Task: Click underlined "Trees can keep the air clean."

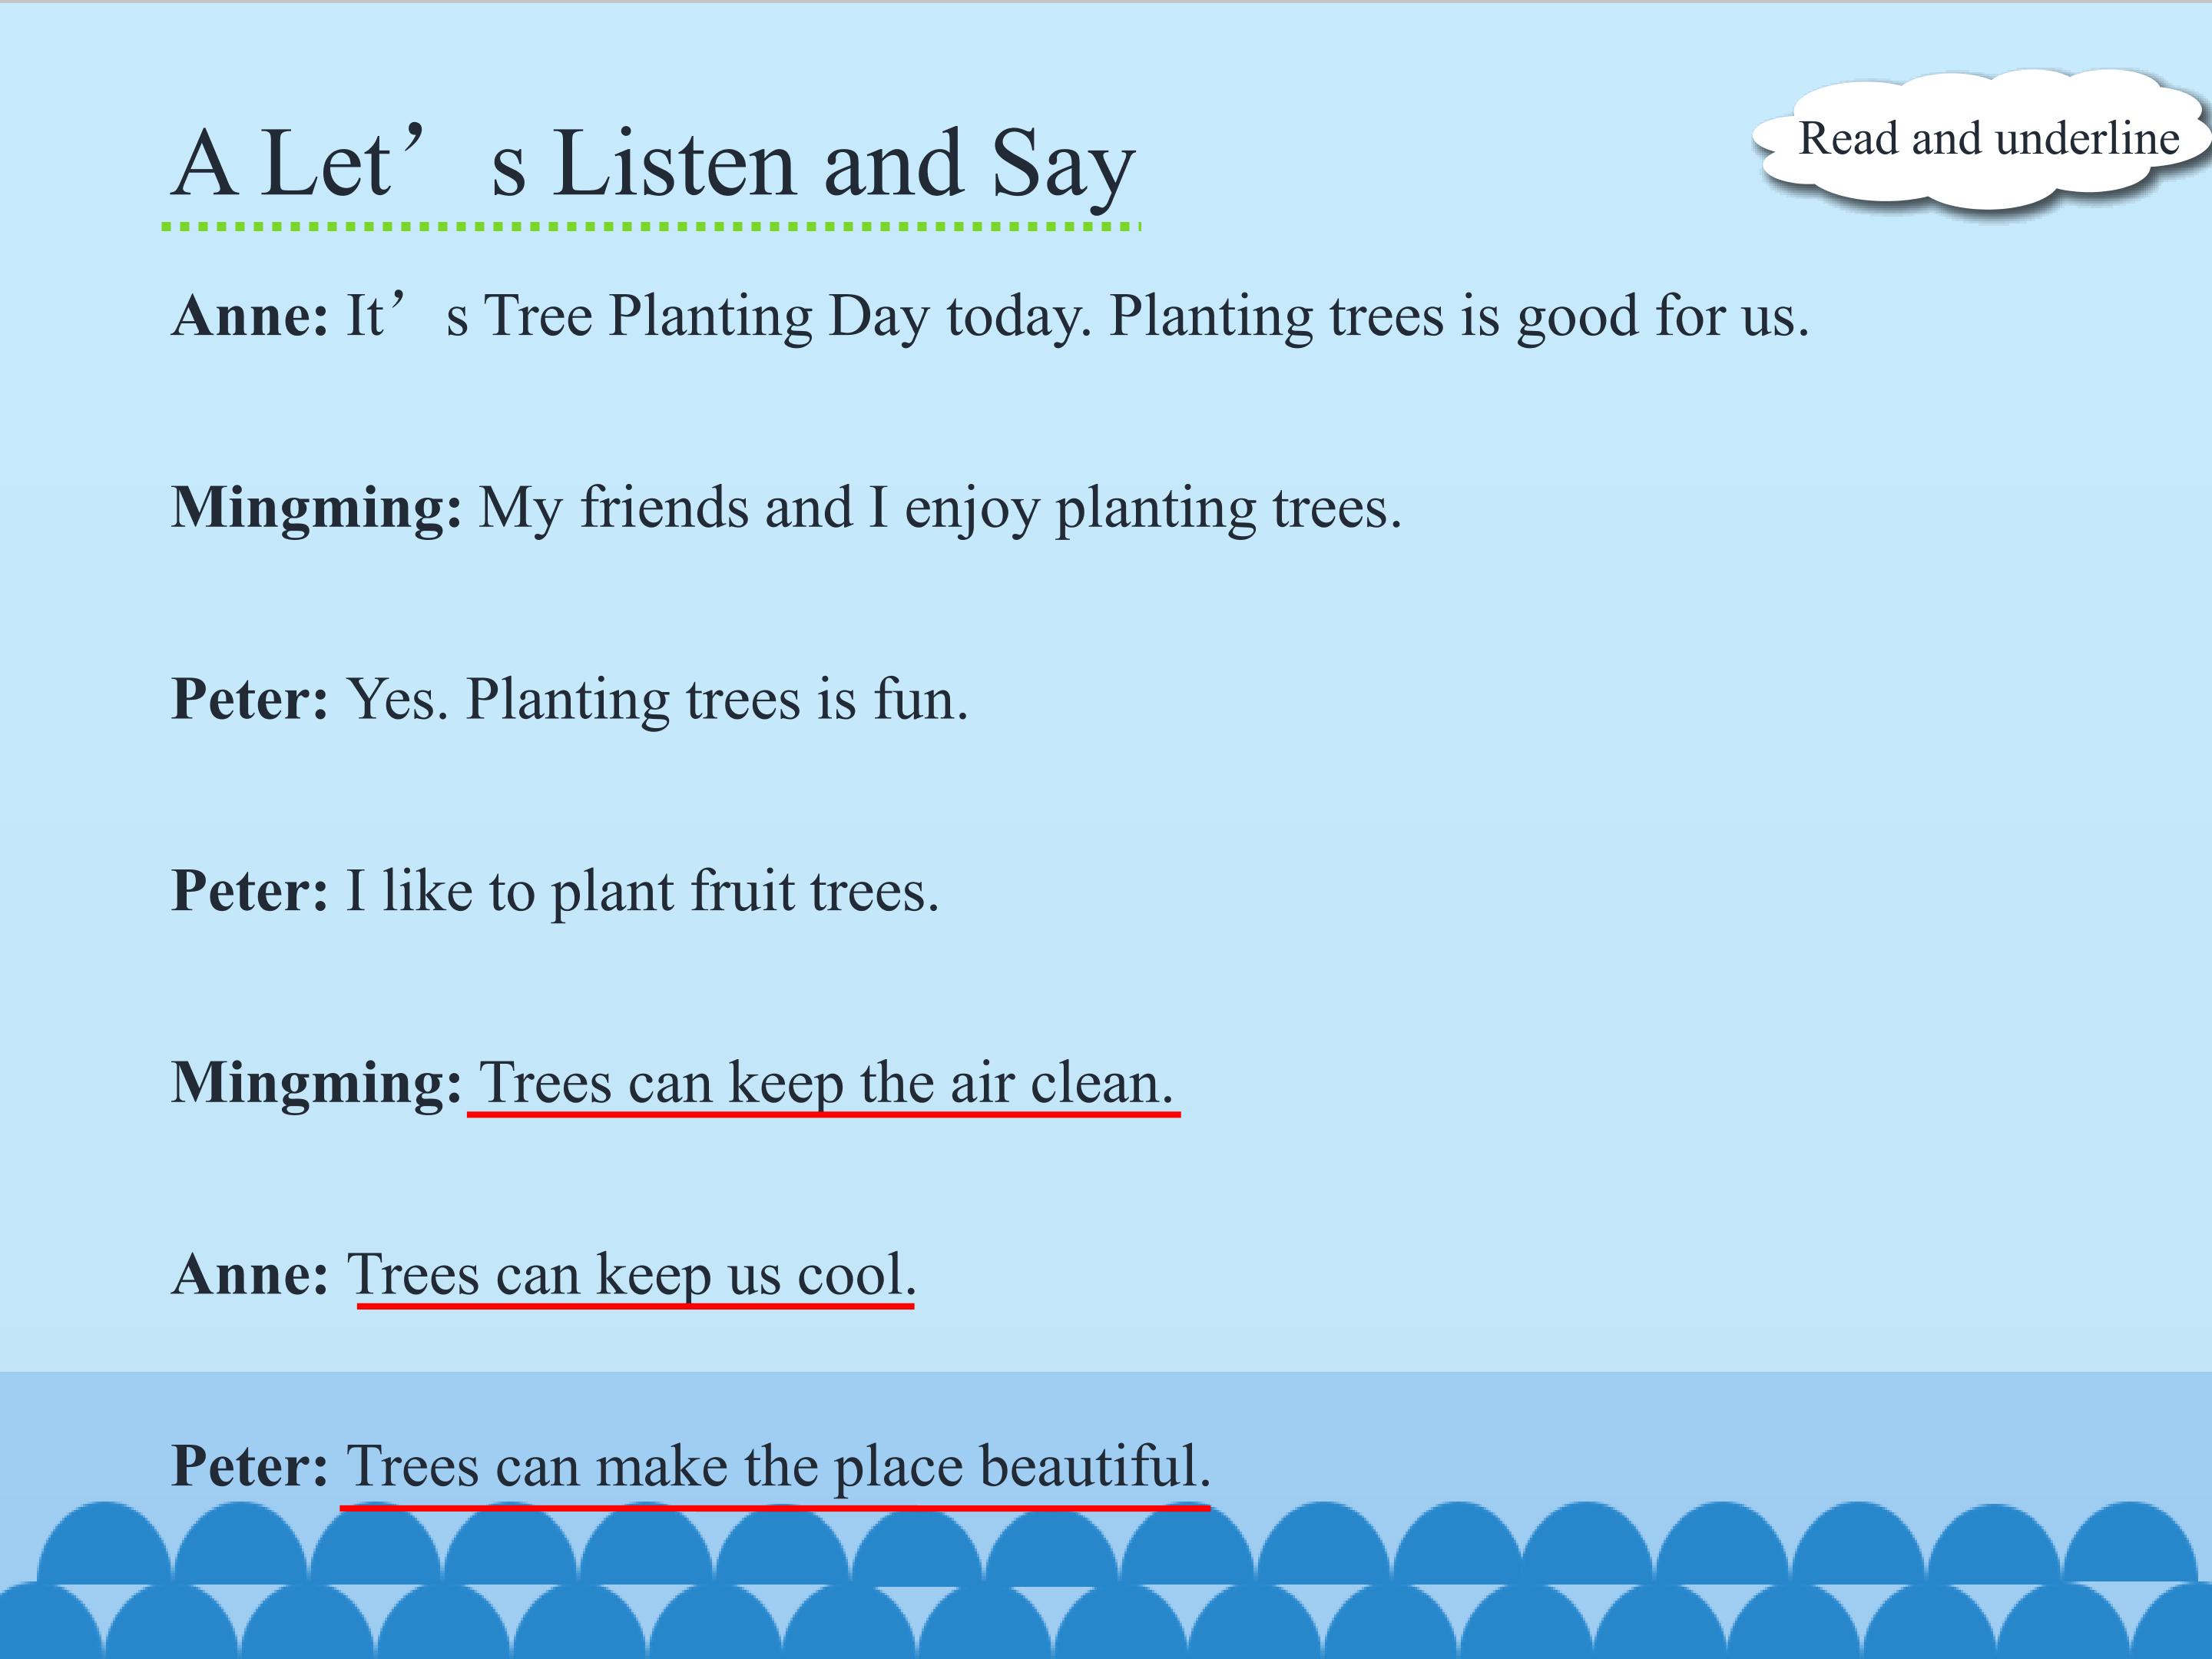Action: click(825, 1083)
